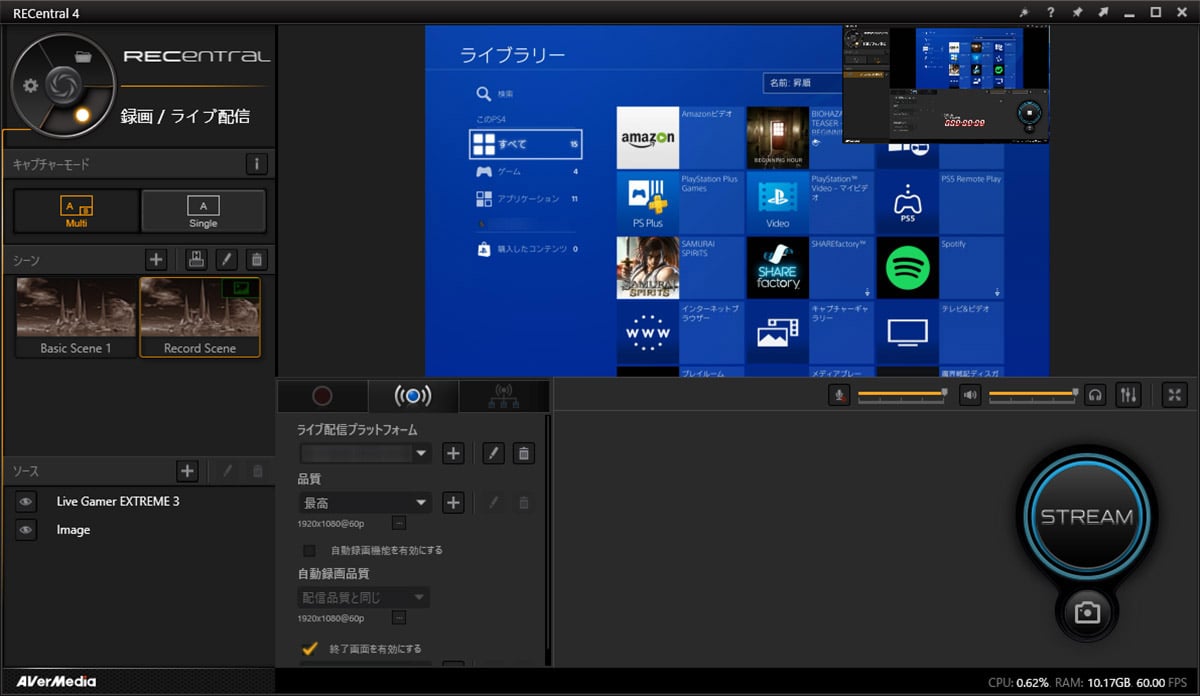Add a new scene with the plus button
This screenshot has height=696, width=1200.
(156, 260)
